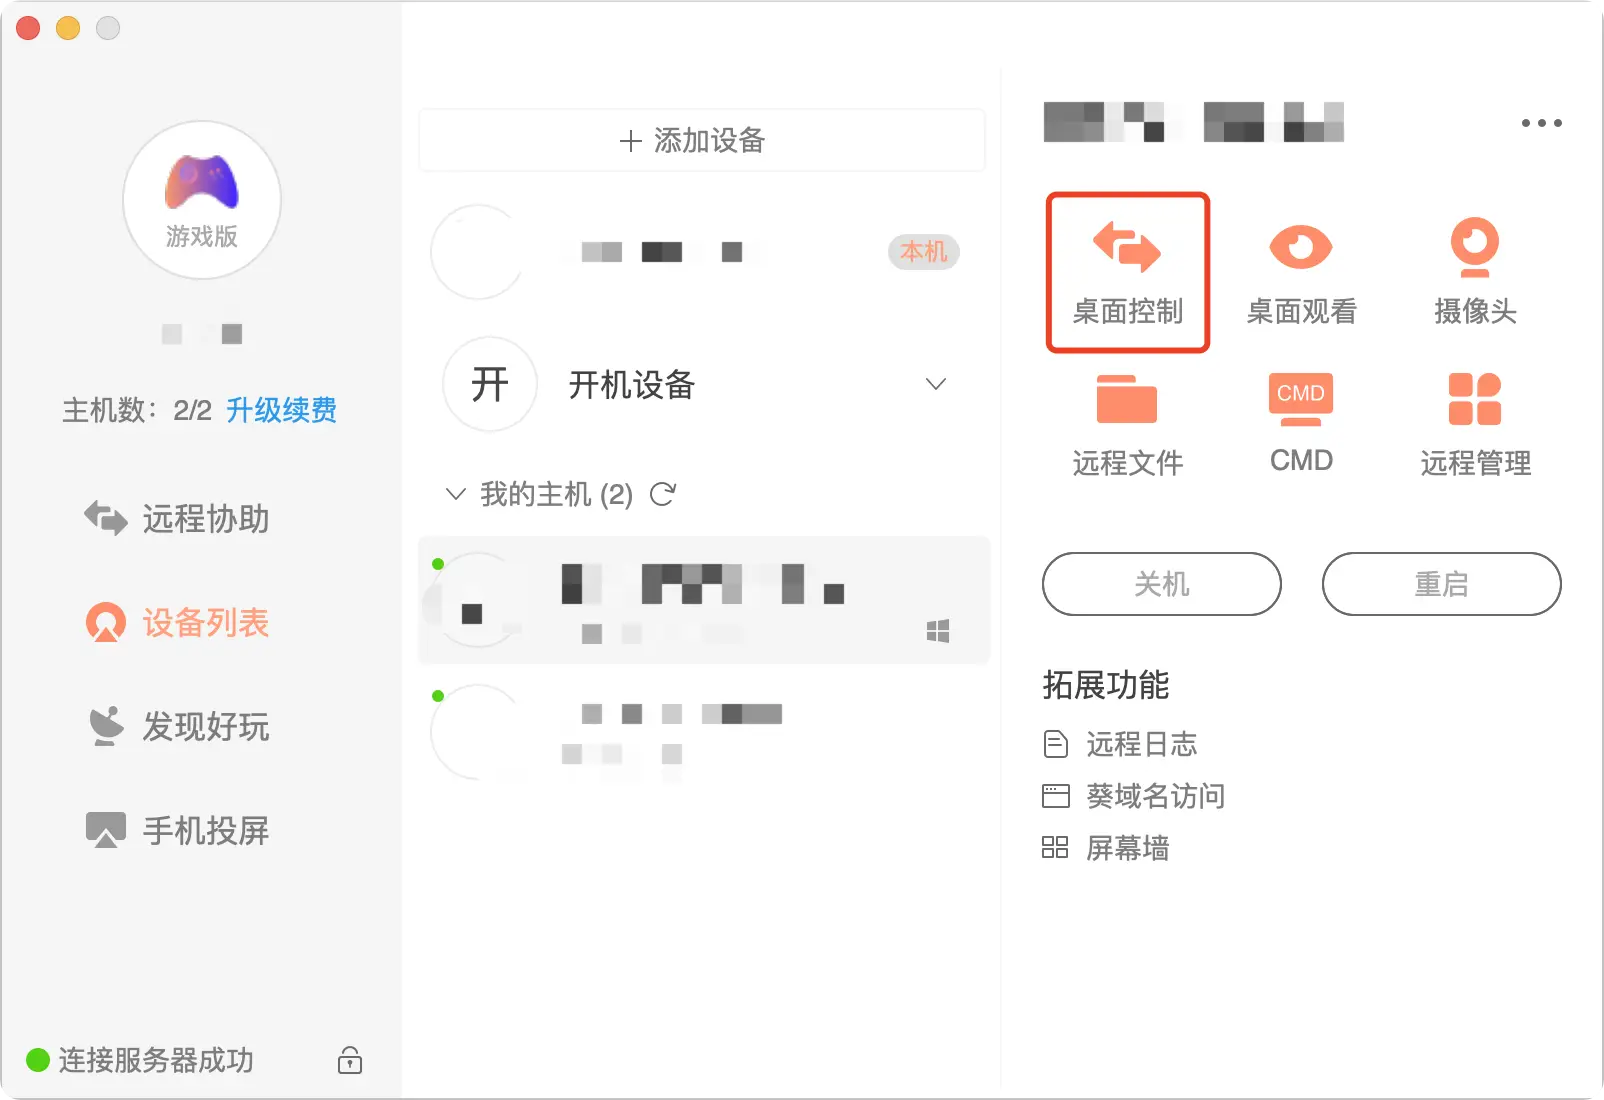Open the 摄像头 camera icon
The image size is (1604, 1100).
[1475, 246]
